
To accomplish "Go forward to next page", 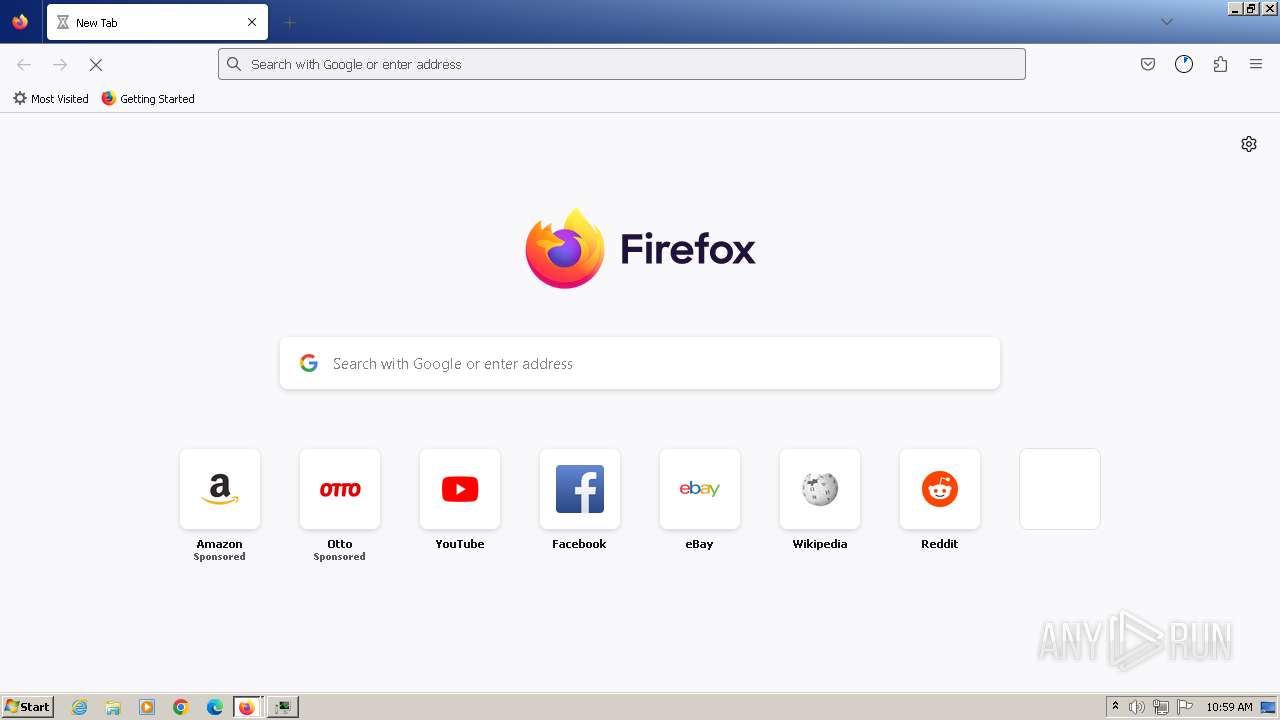I will pyautogui.click(x=60, y=64).
